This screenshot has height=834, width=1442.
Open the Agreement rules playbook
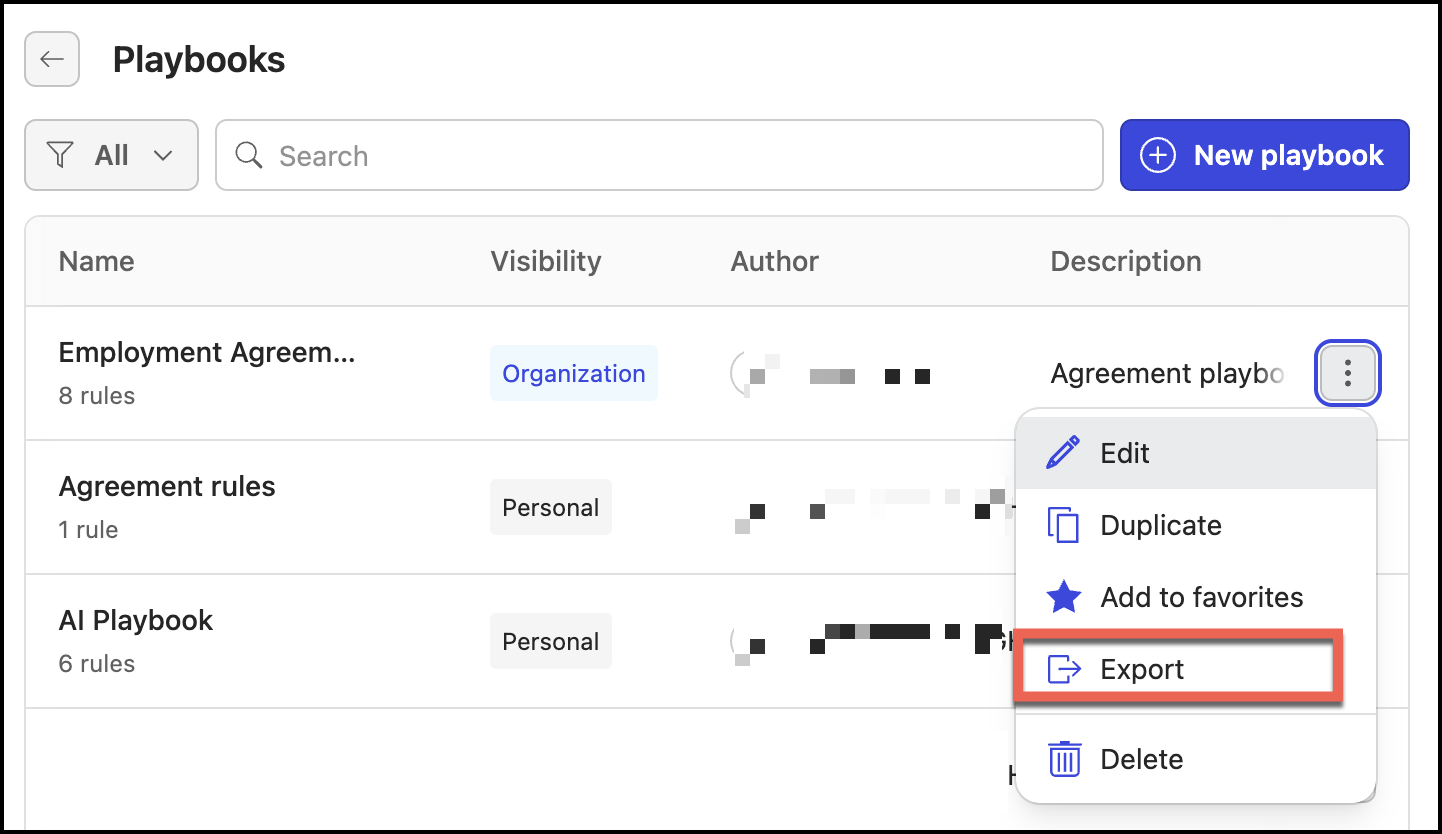[167, 507]
